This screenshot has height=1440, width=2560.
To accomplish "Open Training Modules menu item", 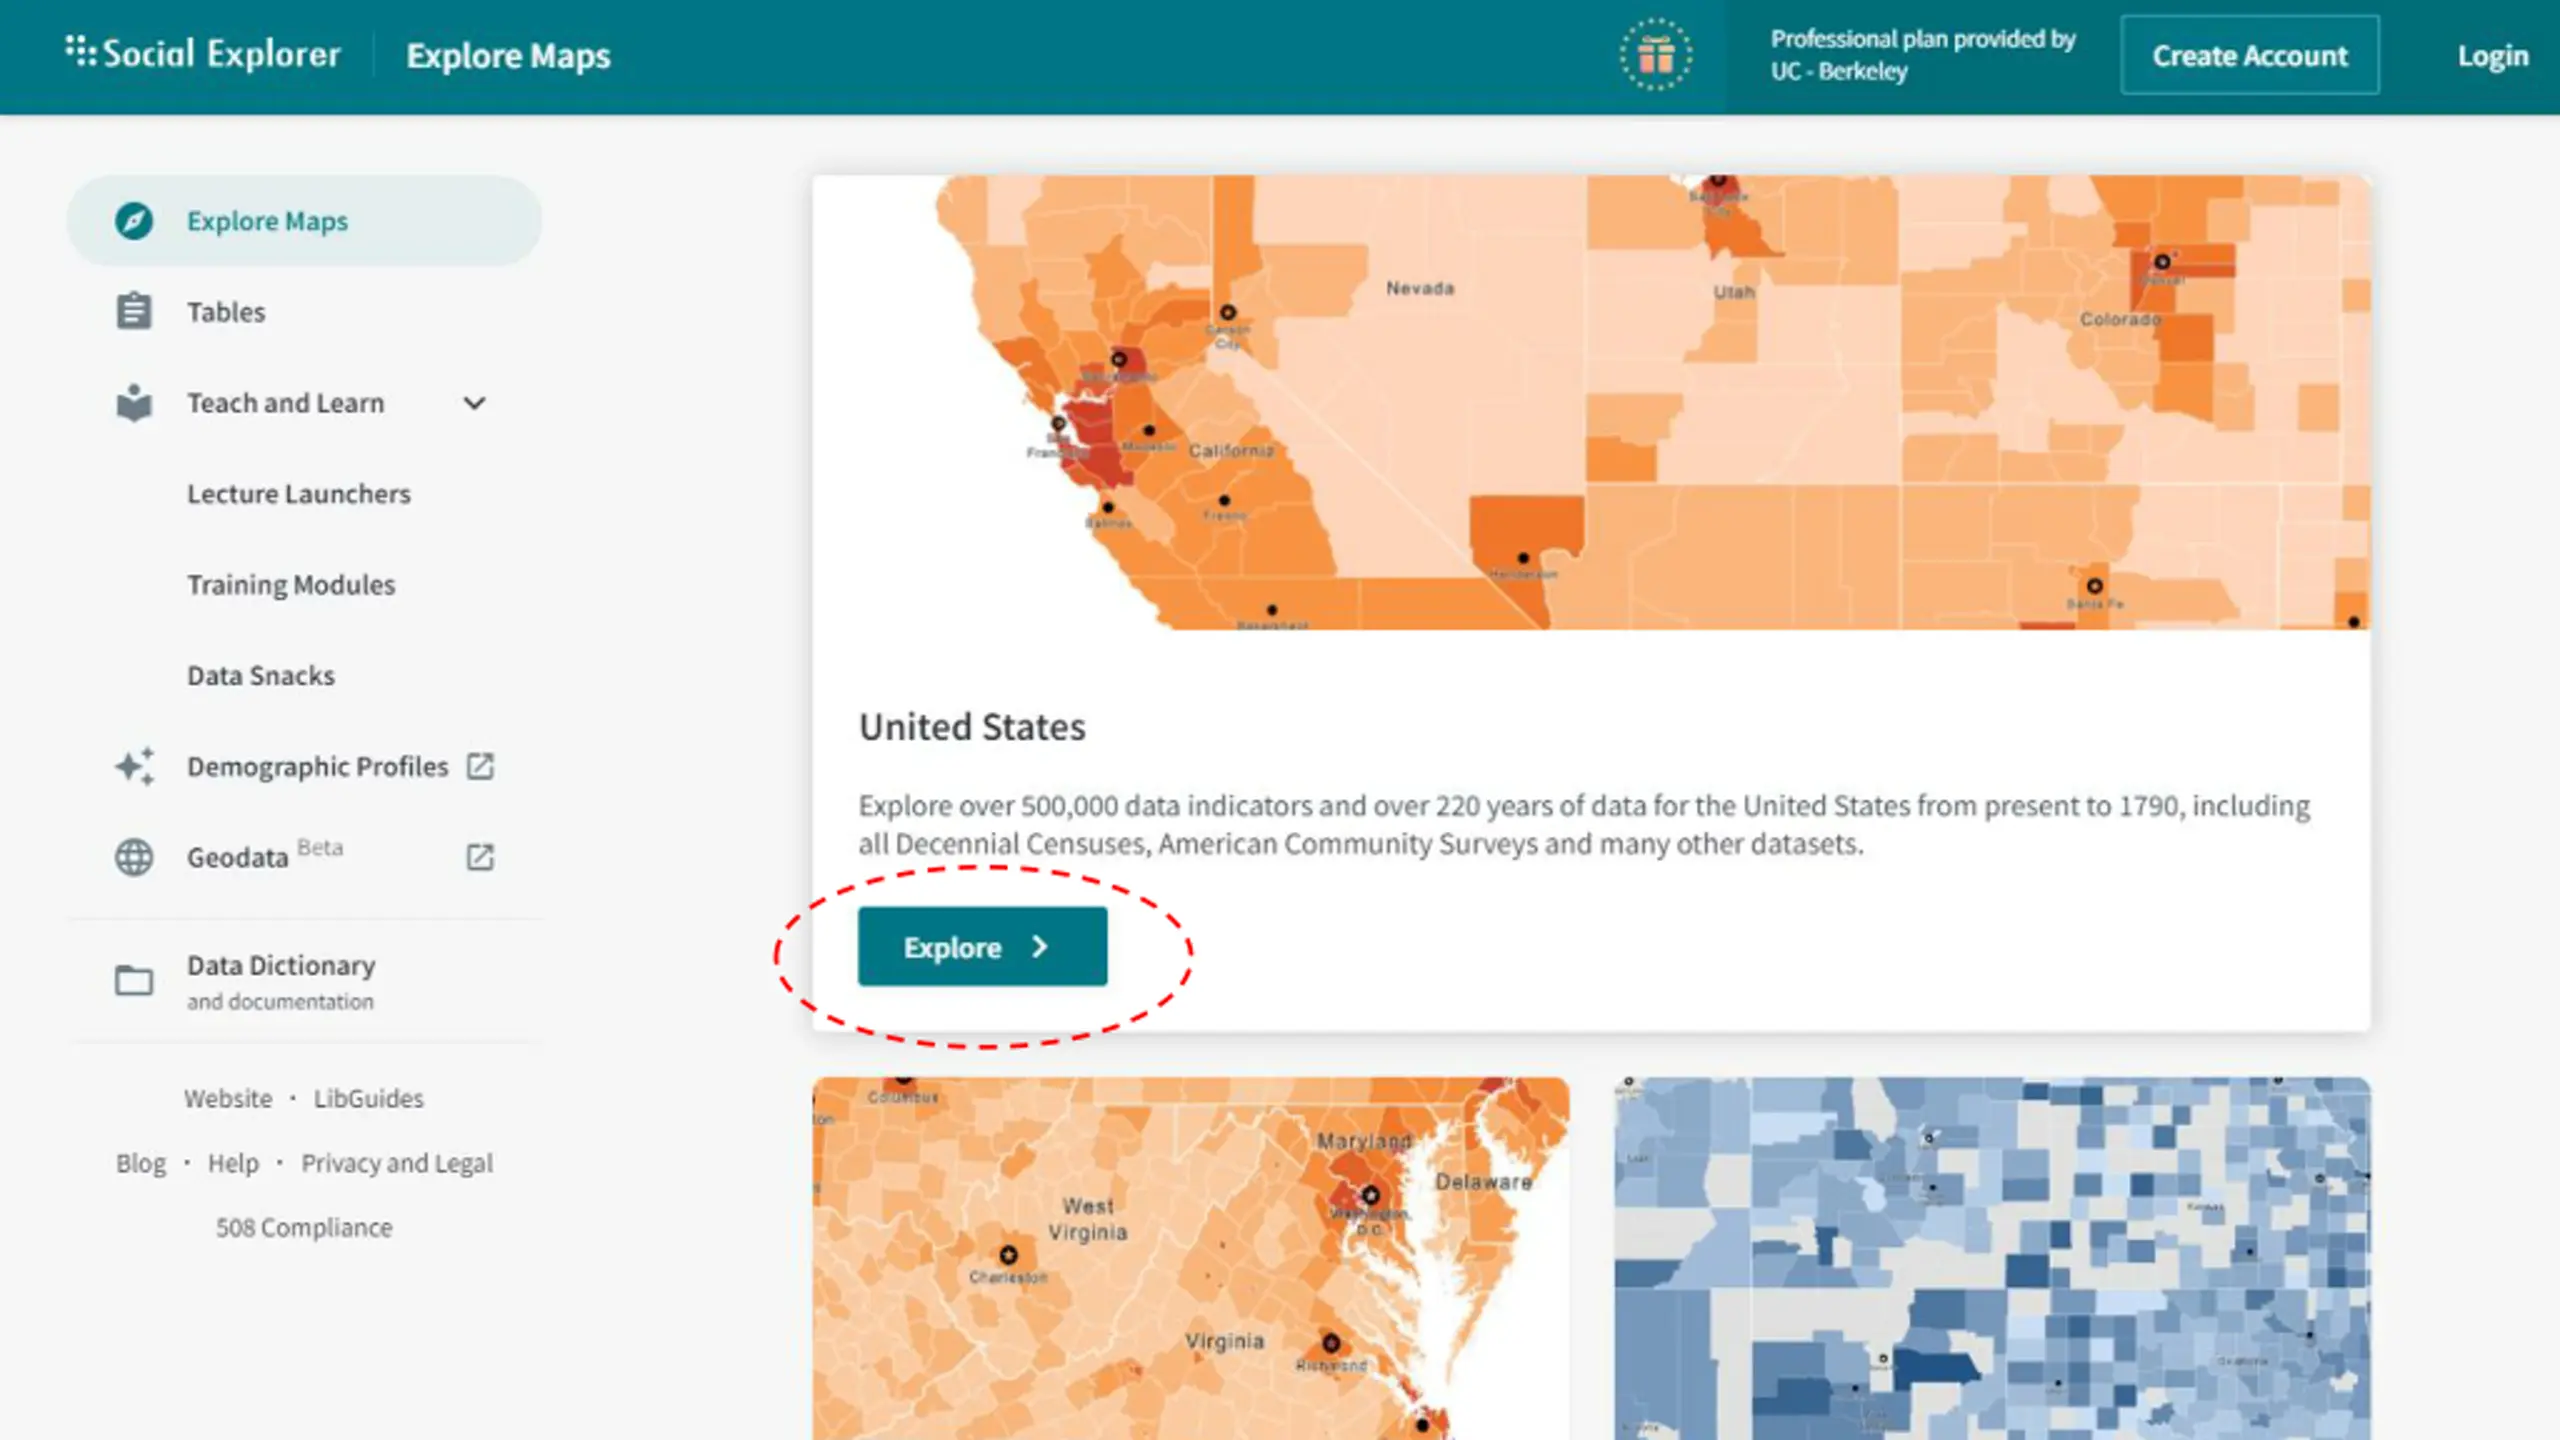I will pyautogui.click(x=291, y=585).
